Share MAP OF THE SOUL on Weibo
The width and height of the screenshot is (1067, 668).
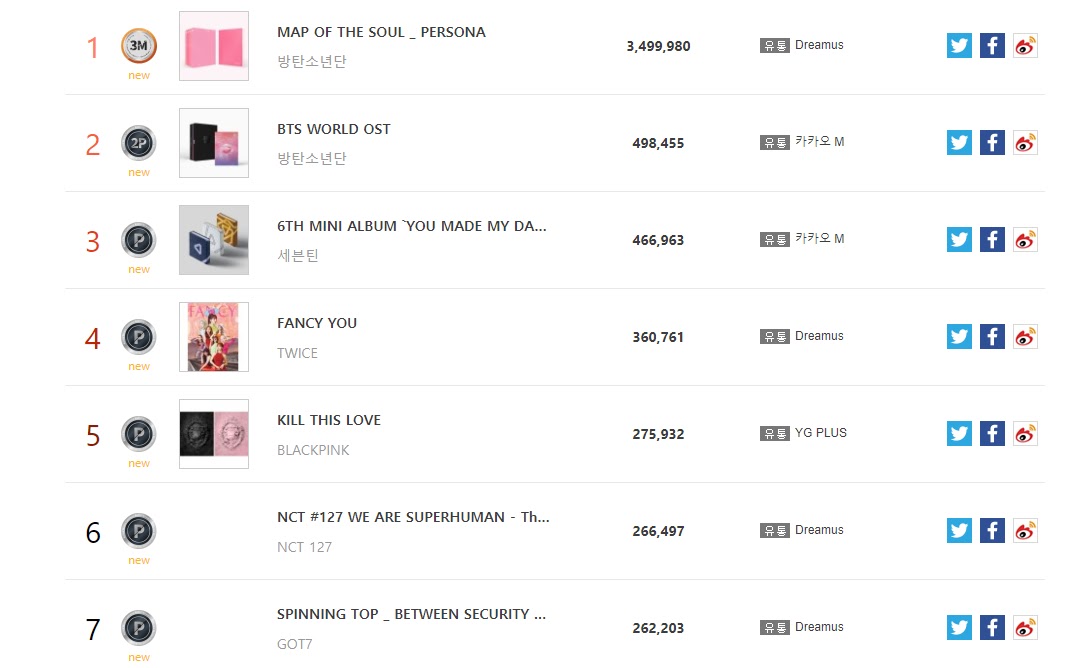tap(1025, 46)
